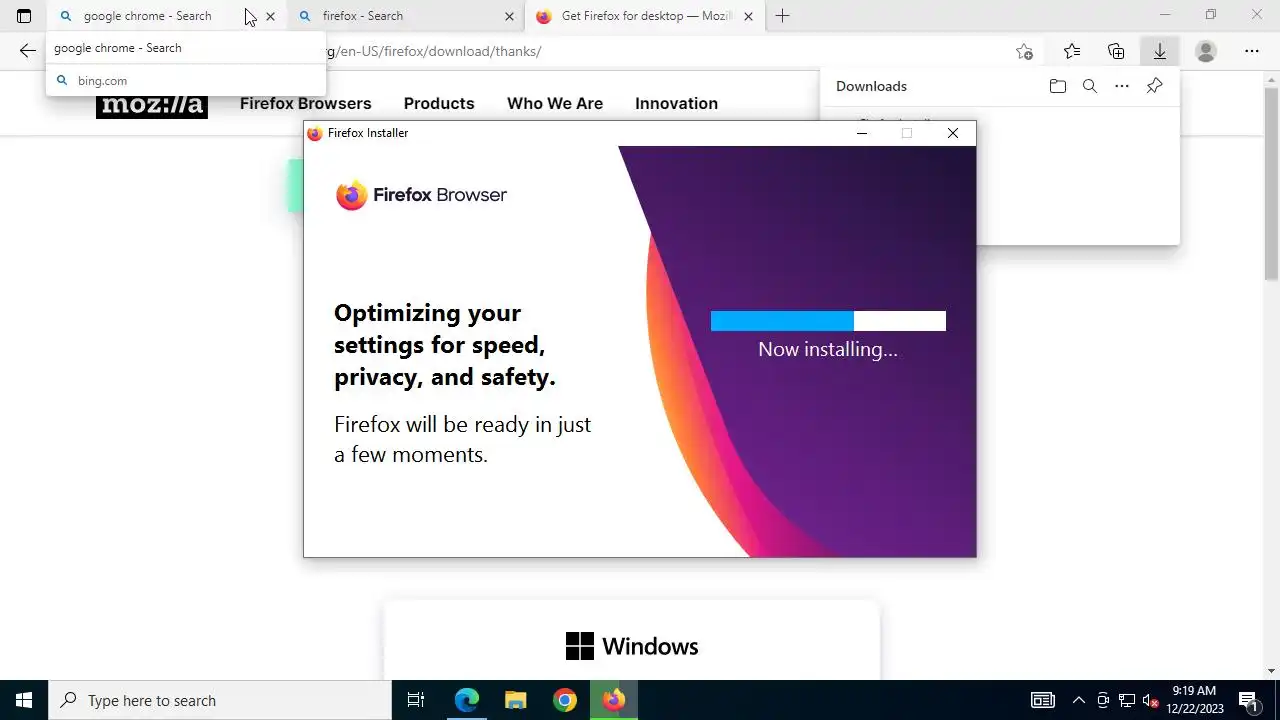
Task: Search downloads with magnifier icon
Action: [1090, 86]
